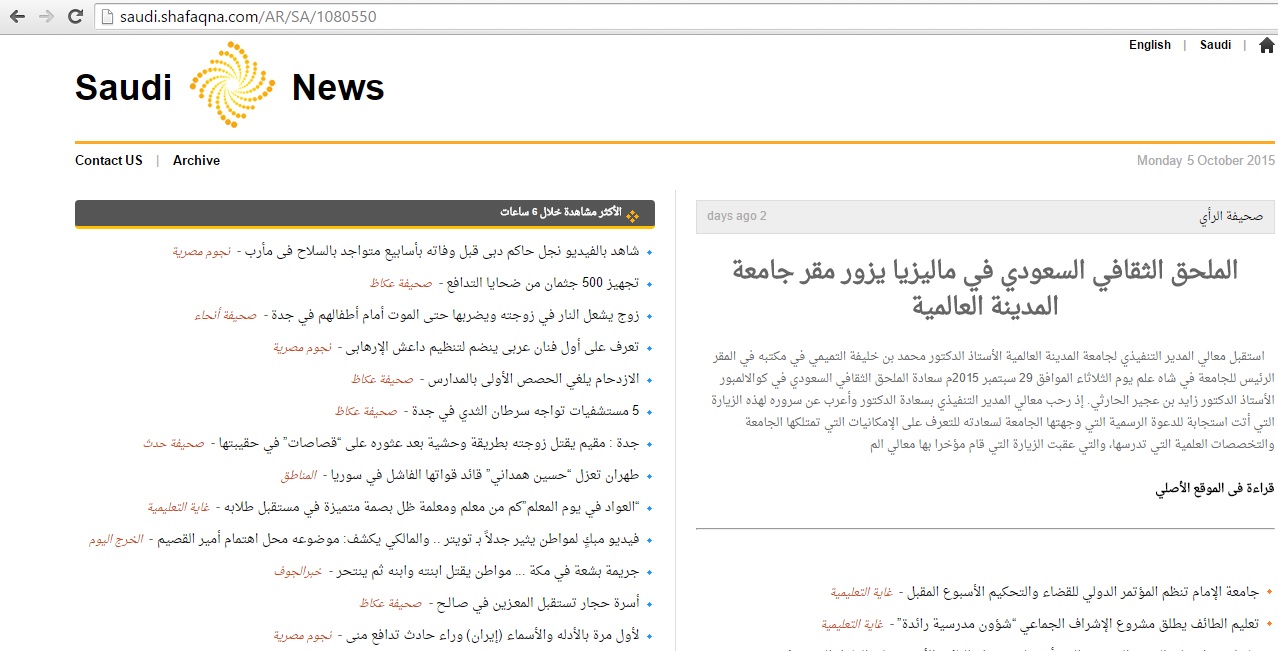Open the Contact US menu item
The image size is (1278, 651).
(109, 161)
